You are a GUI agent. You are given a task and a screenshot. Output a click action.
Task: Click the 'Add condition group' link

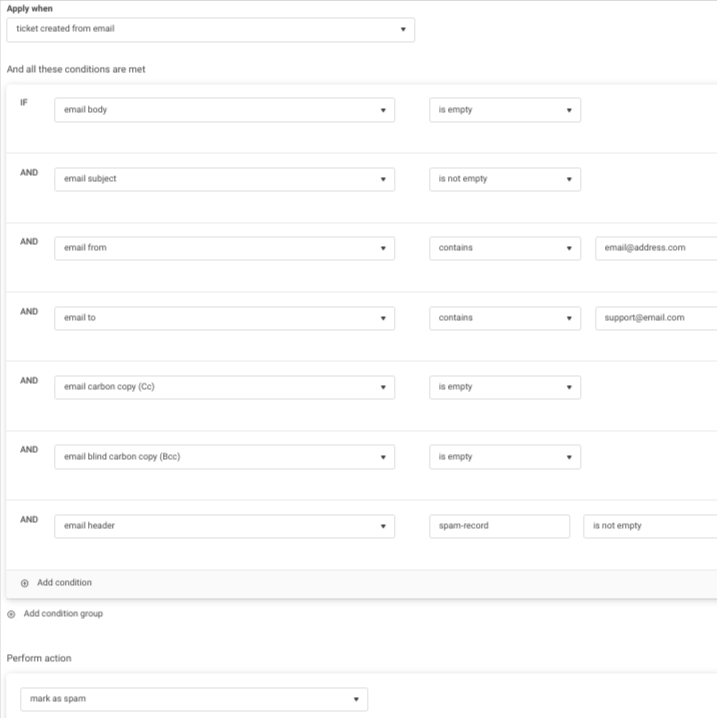tap(63, 614)
